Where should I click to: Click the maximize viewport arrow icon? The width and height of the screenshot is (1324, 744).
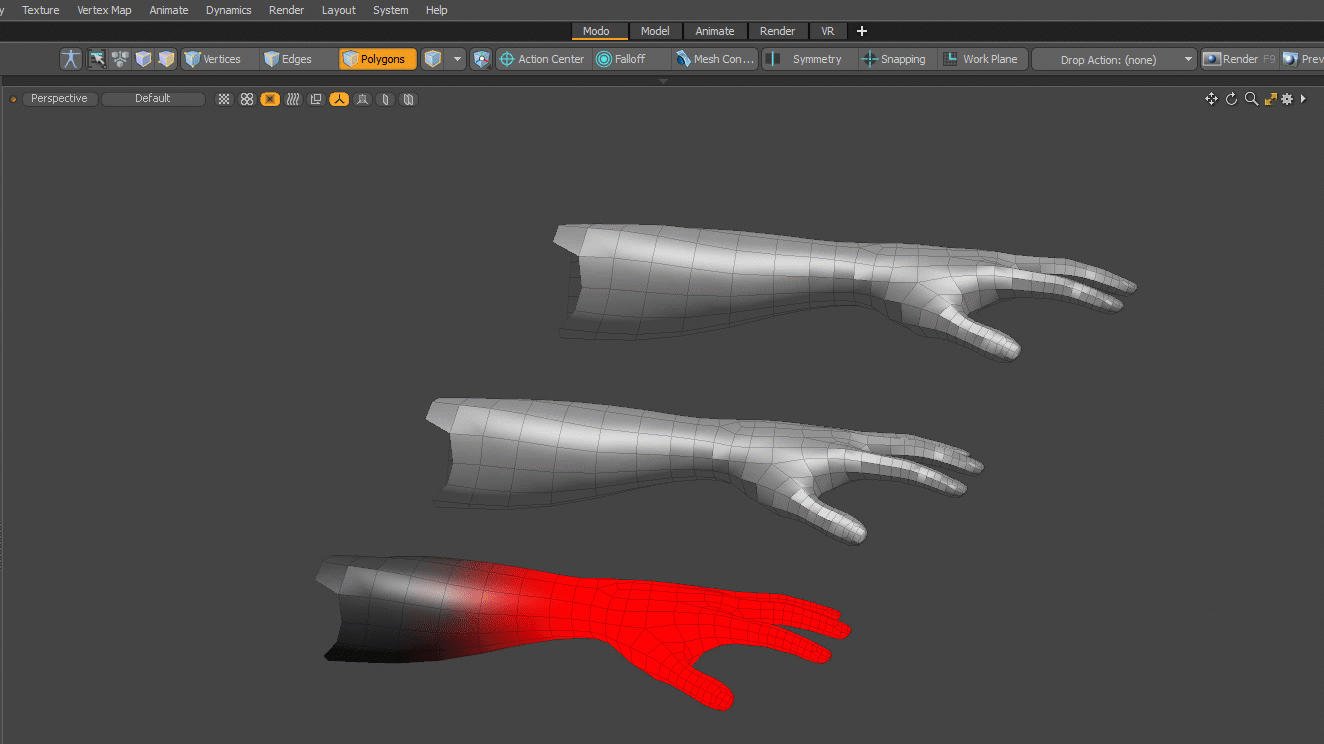click(x=1270, y=99)
